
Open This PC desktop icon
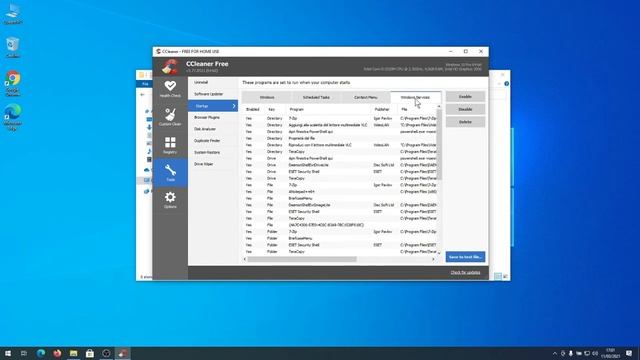pyautogui.click(x=13, y=14)
